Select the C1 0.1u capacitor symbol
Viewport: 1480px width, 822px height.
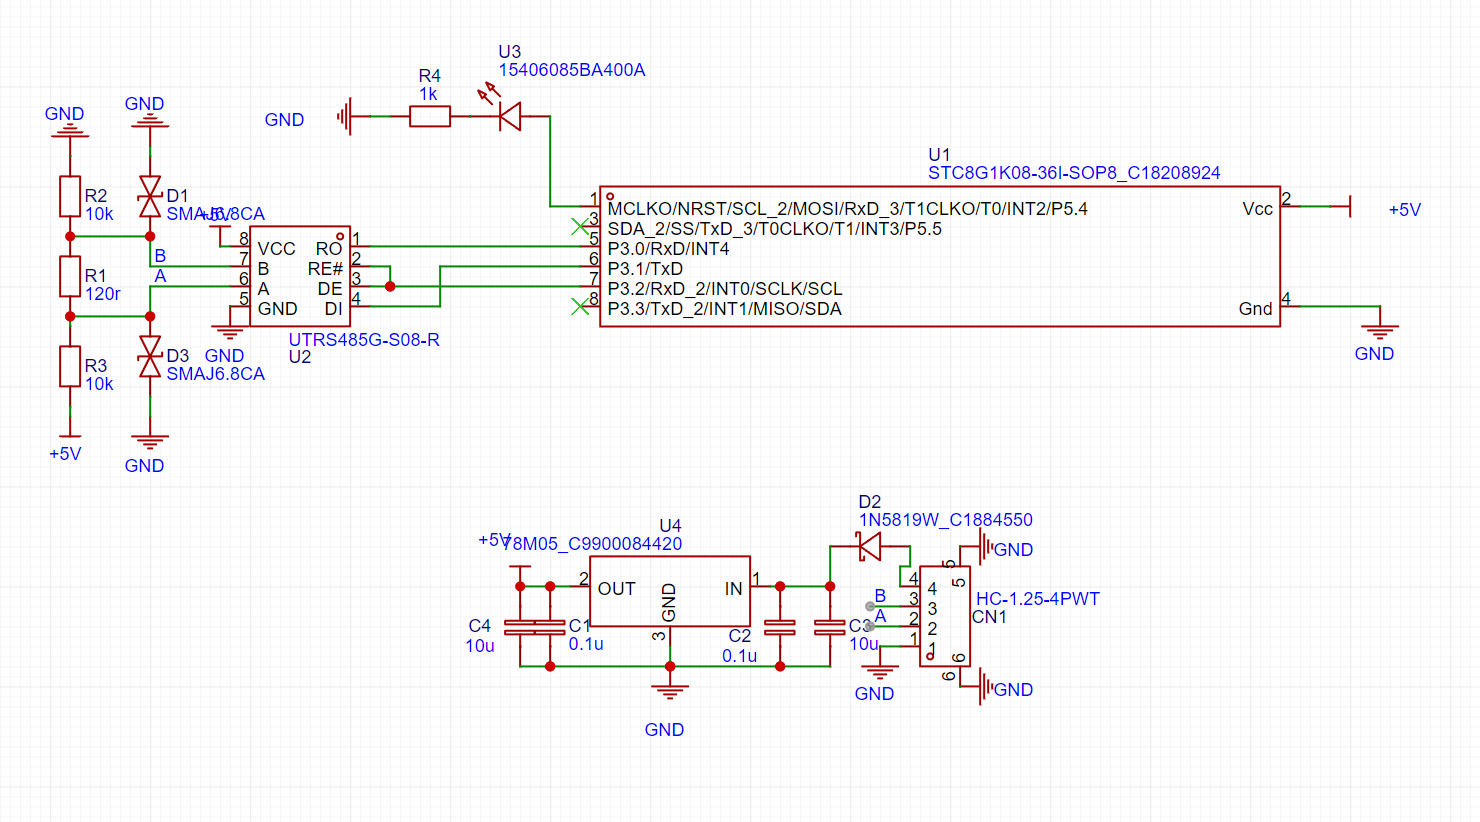[550, 627]
